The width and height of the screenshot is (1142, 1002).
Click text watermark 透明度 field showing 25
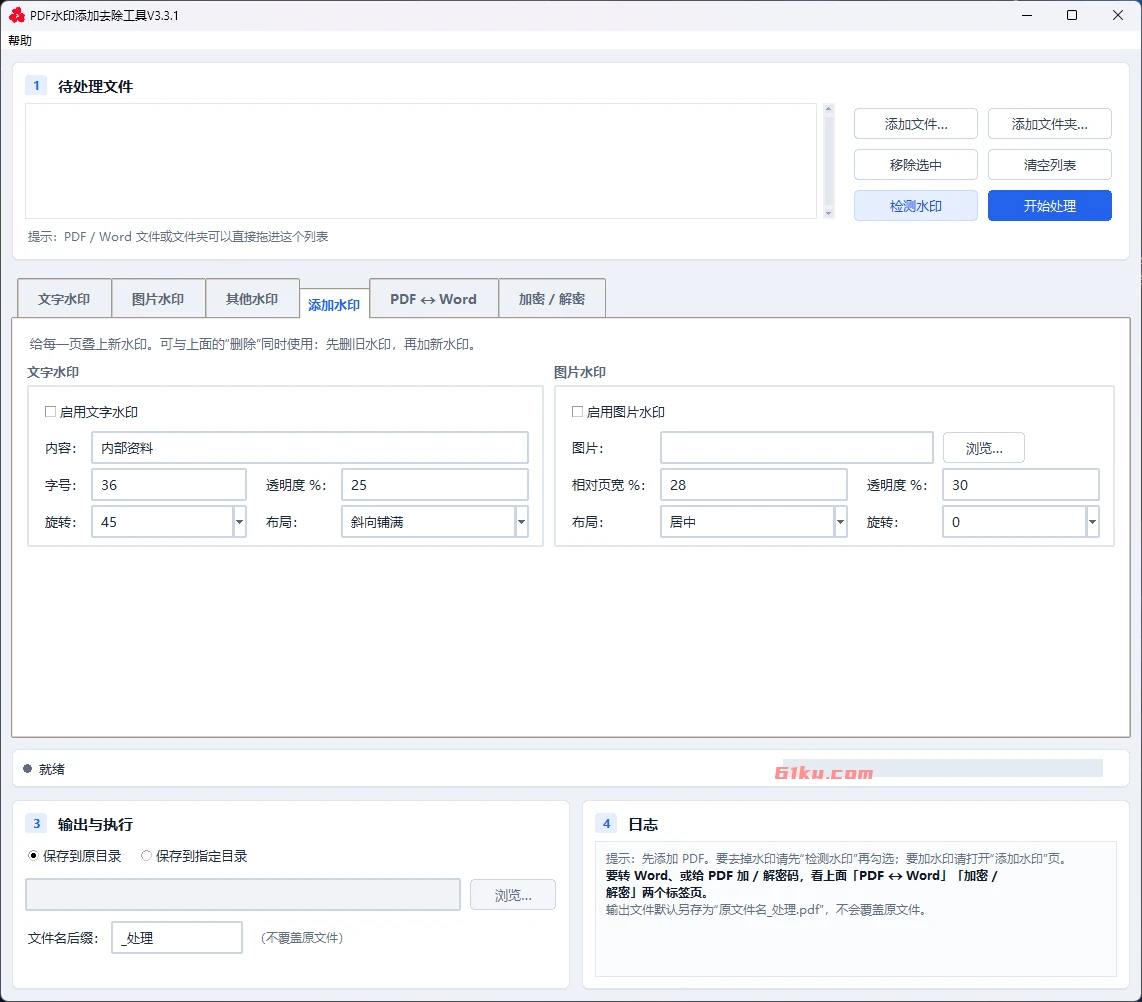[x=435, y=485]
